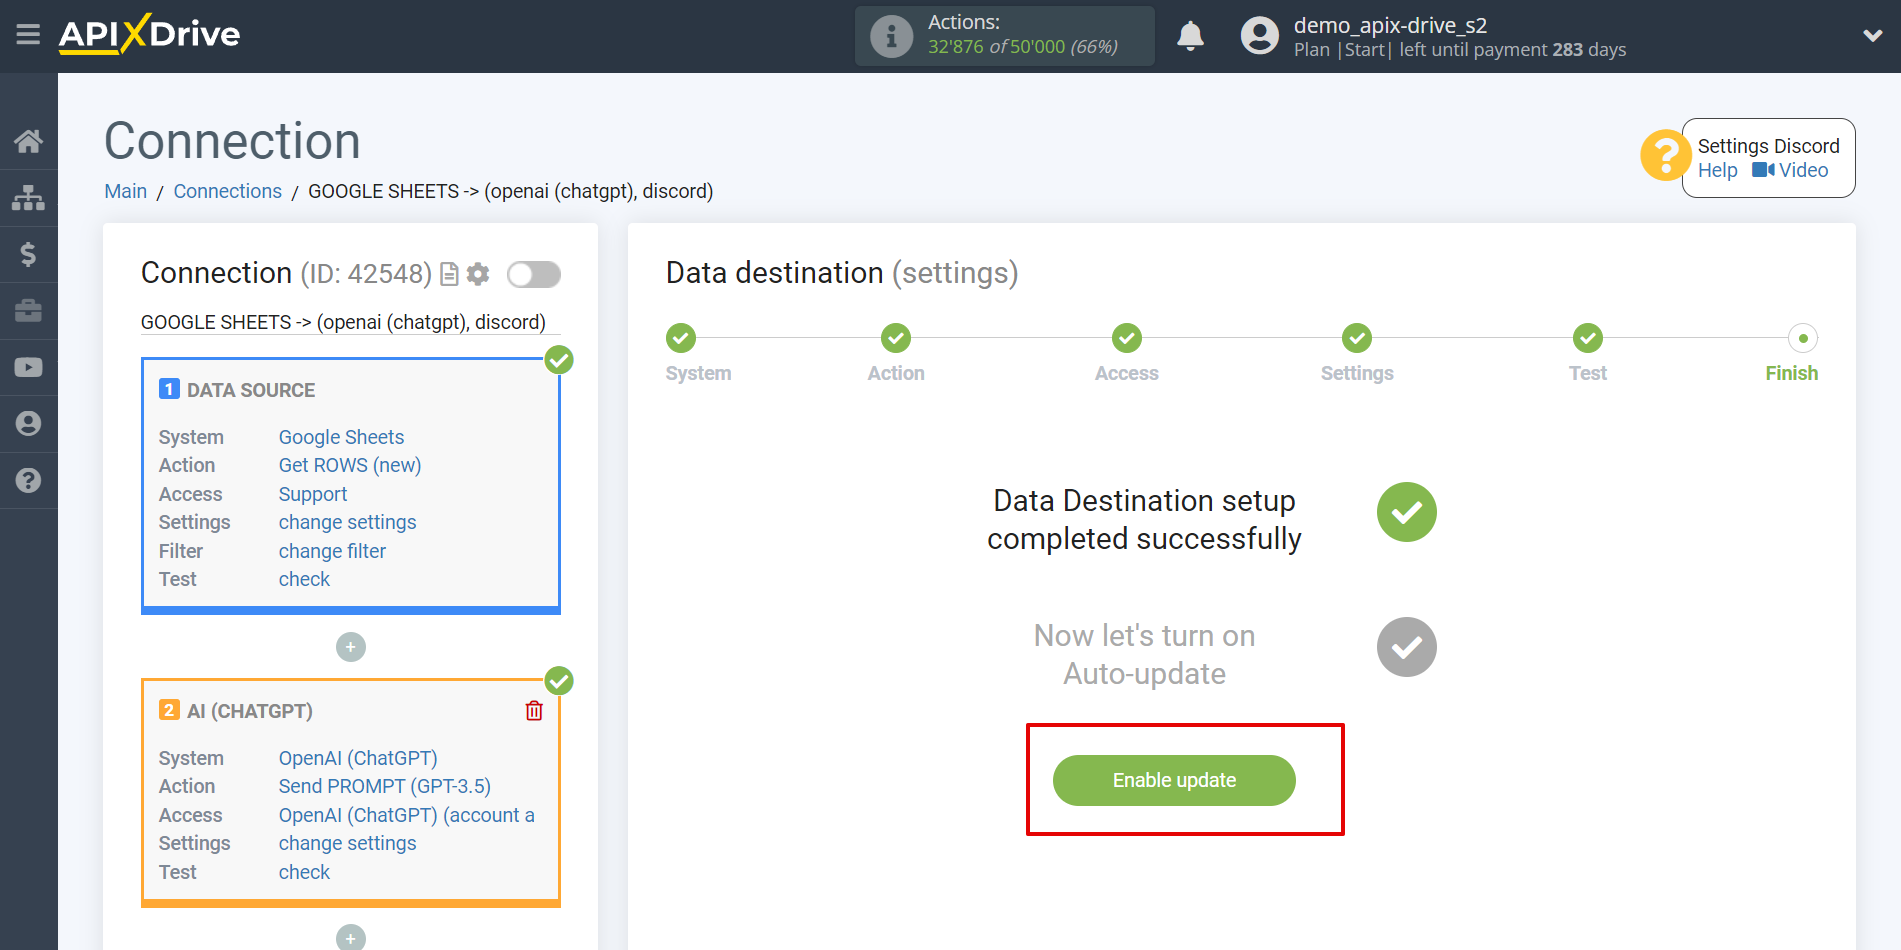This screenshot has width=1901, height=950.
Task: Click the AI (ChatGPT) green status checkmark
Action: [559, 681]
